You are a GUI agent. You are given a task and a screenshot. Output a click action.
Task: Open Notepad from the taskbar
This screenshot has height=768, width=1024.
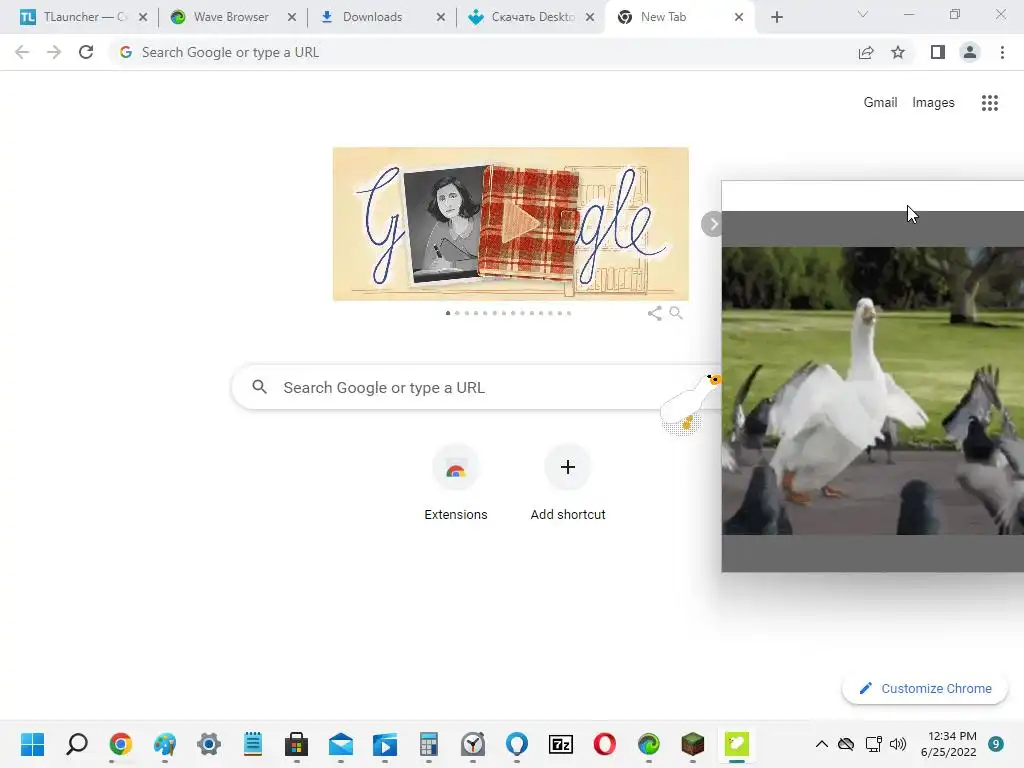click(x=253, y=744)
